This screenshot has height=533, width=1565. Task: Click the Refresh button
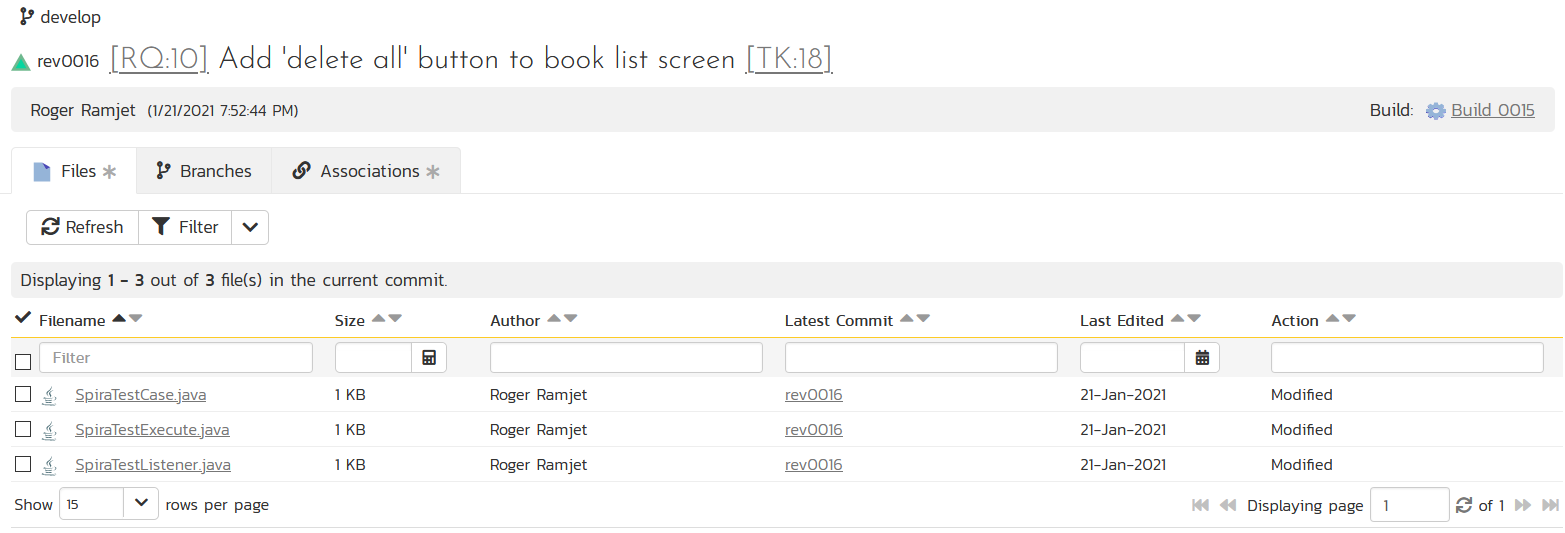82,228
